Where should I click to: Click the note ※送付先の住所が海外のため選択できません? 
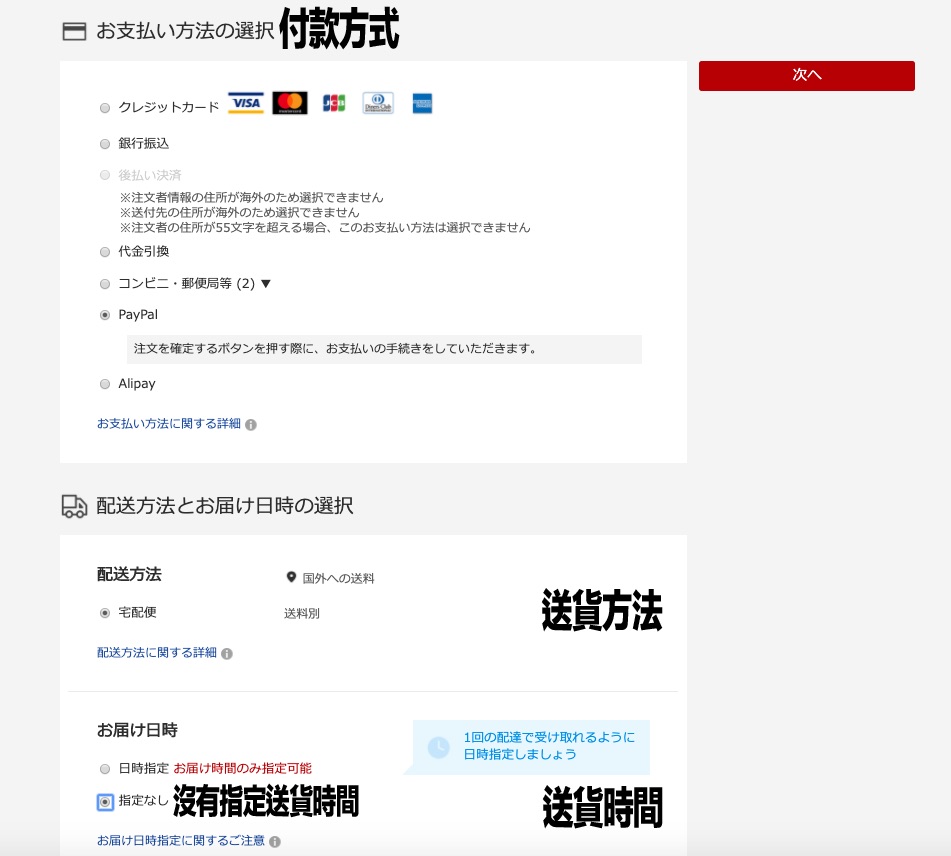coord(240,212)
